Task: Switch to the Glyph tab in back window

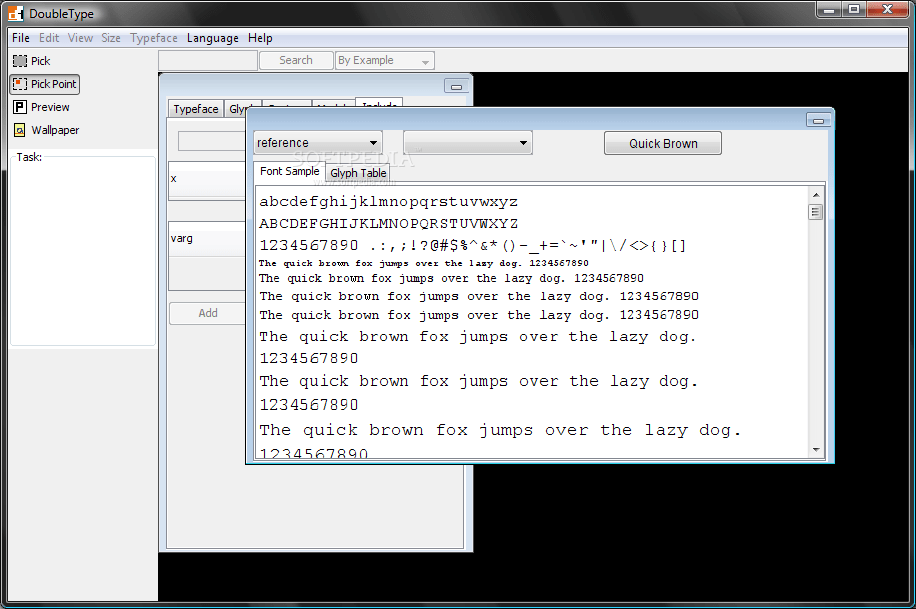Action: coord(236,109)
